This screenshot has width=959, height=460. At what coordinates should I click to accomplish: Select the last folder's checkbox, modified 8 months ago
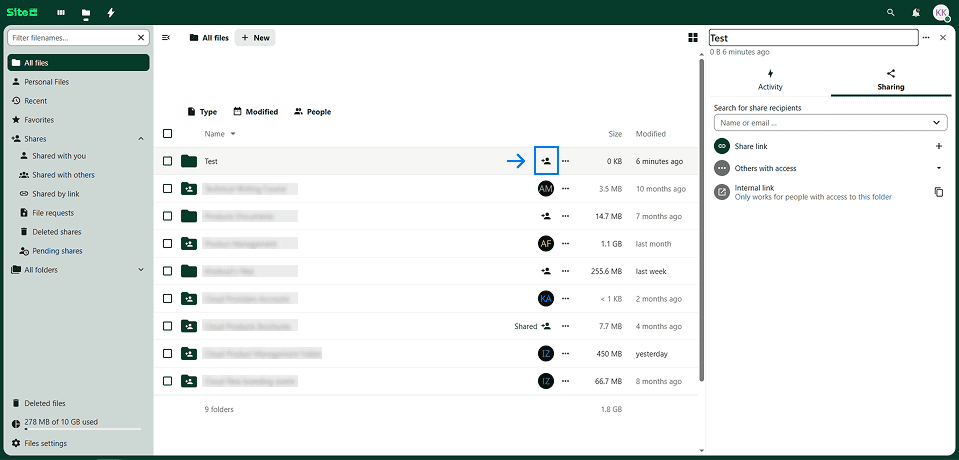[168, 380]
